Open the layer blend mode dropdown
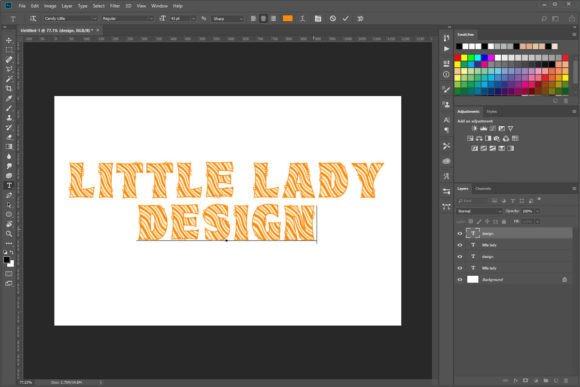580x387 pixels. coord(479,211)
